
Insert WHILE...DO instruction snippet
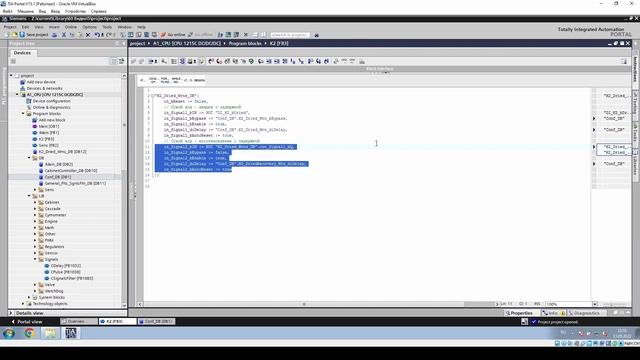176,80
